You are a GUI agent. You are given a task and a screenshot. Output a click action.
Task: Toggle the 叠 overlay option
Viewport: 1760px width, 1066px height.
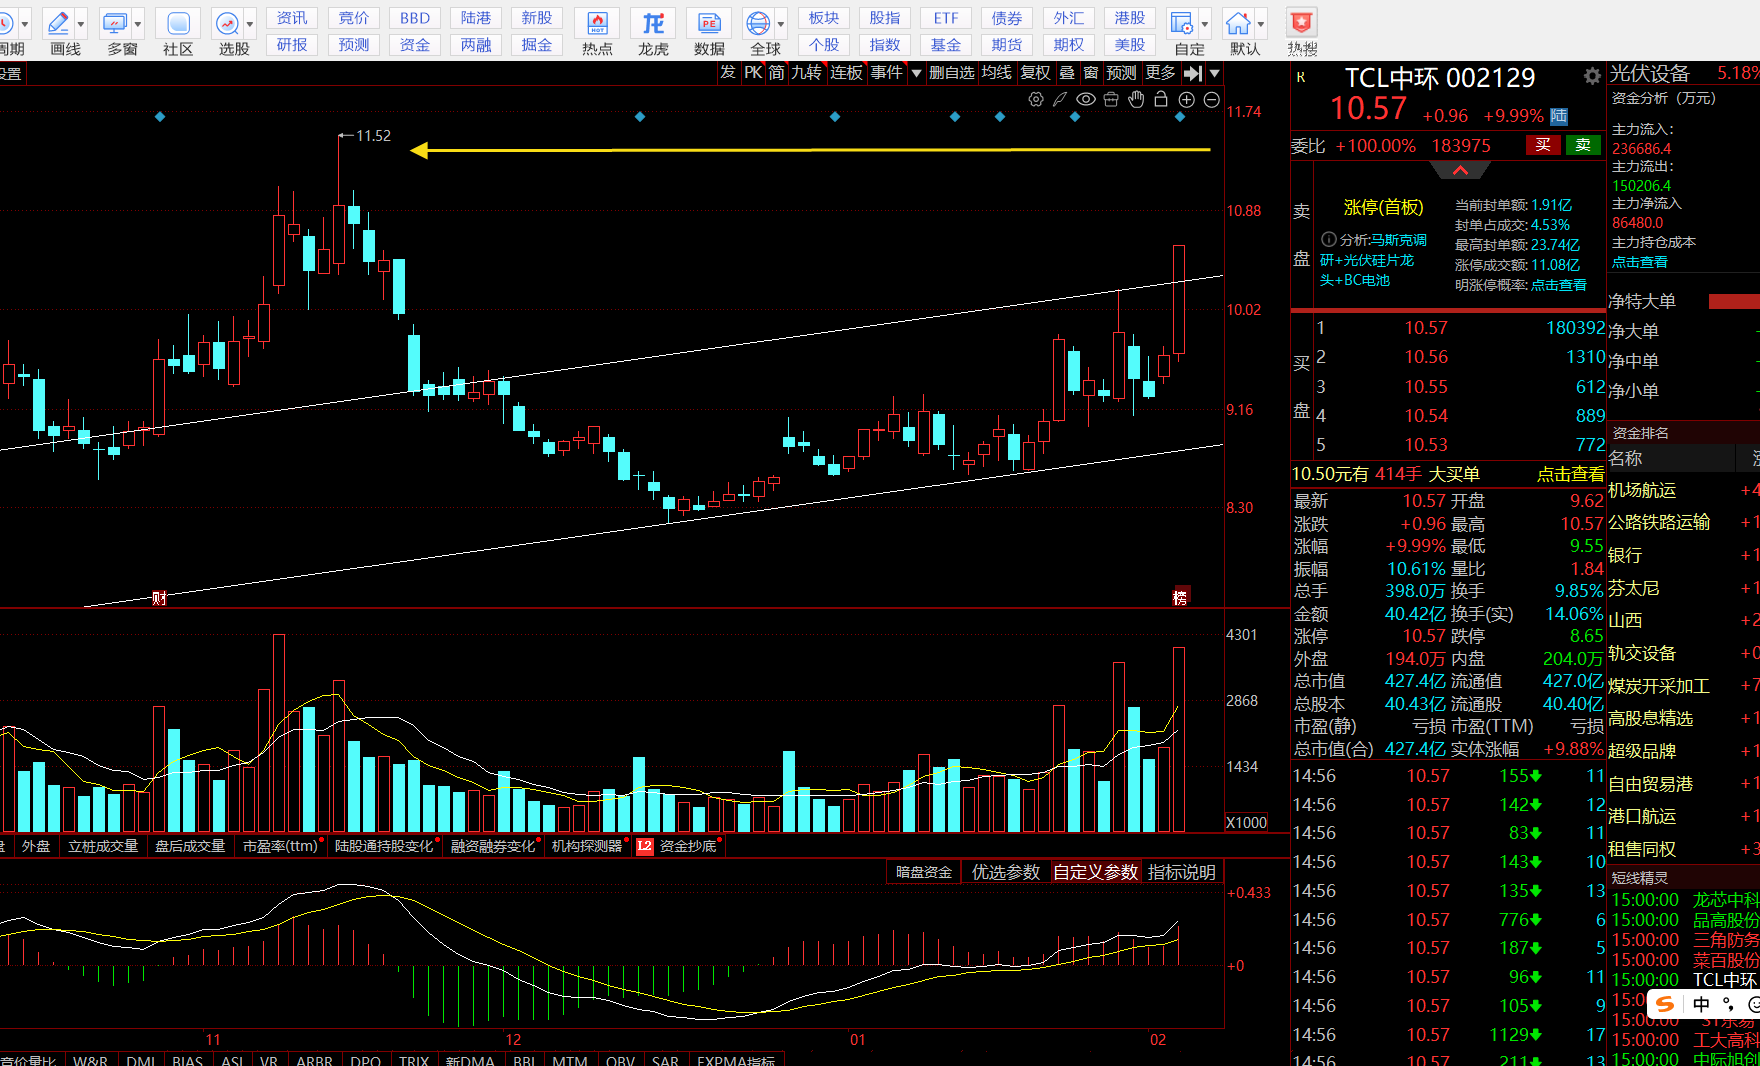1067,73
